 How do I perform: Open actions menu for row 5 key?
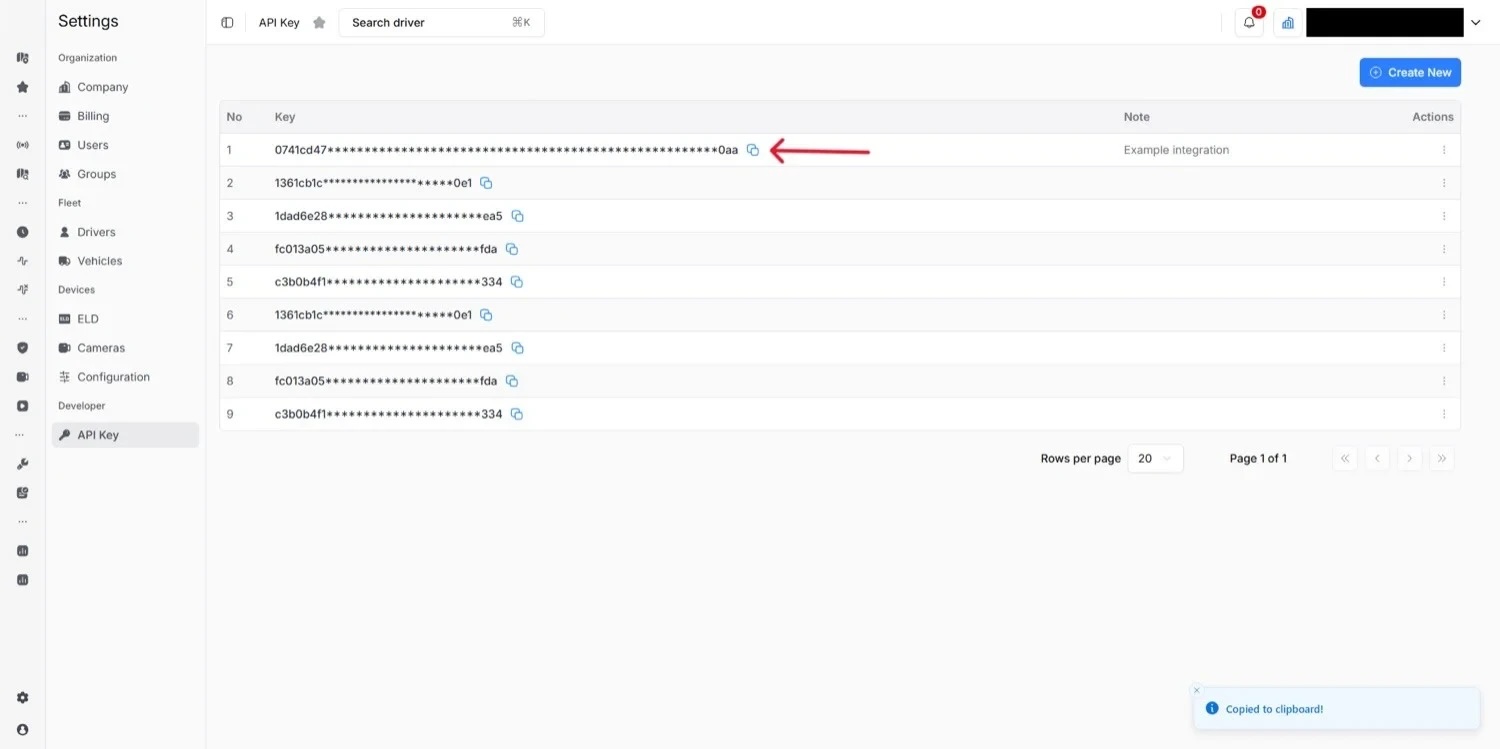click(1444, 282)
